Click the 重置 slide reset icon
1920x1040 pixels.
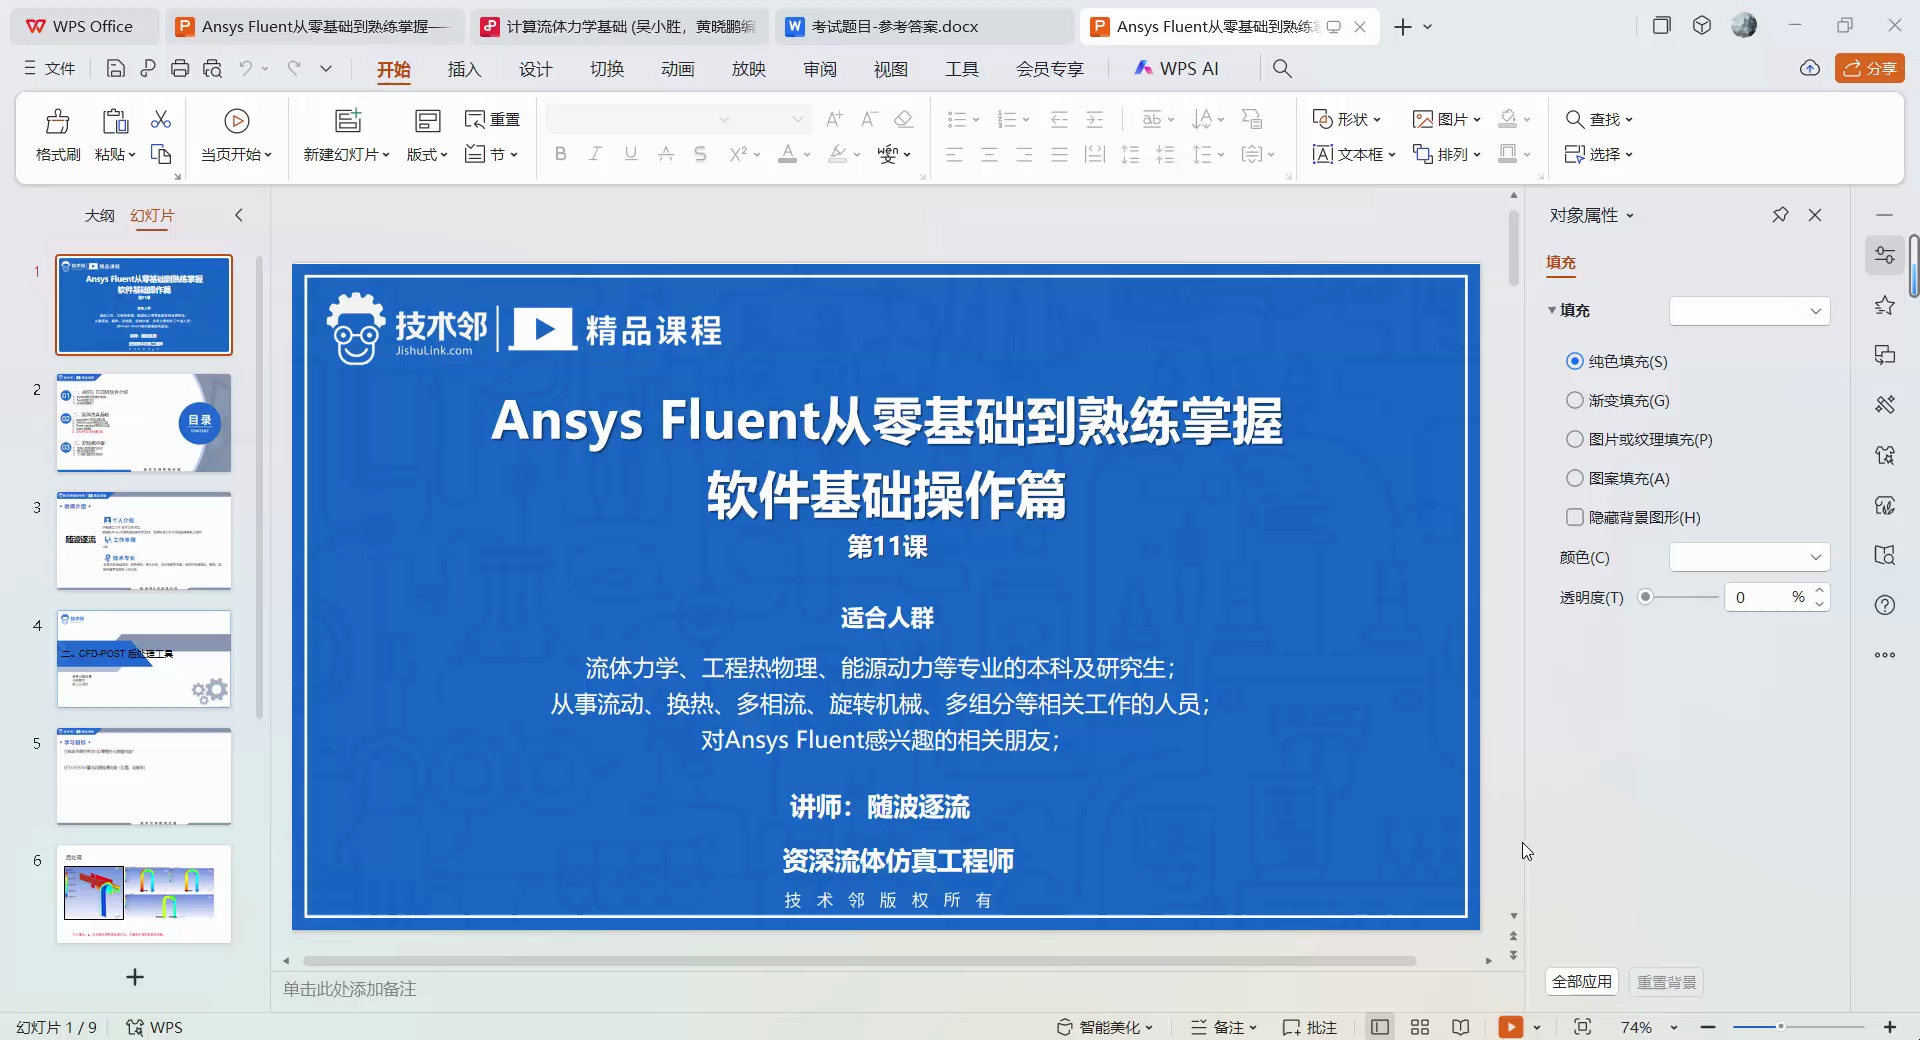tap(492, 118)
